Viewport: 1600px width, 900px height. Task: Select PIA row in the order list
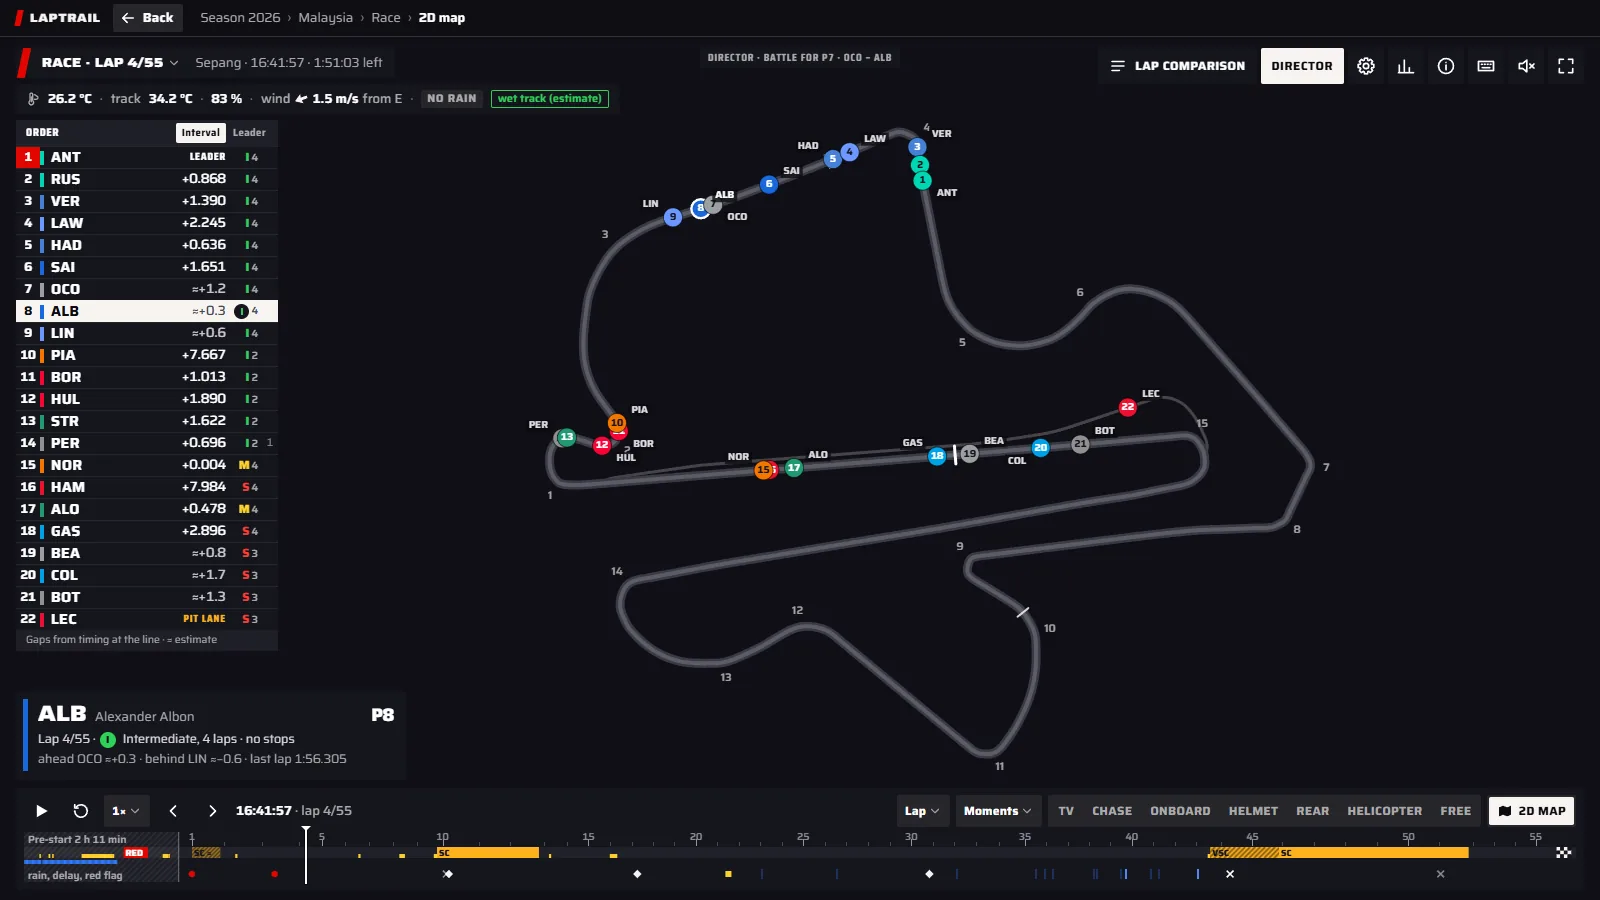pos(147,355)
